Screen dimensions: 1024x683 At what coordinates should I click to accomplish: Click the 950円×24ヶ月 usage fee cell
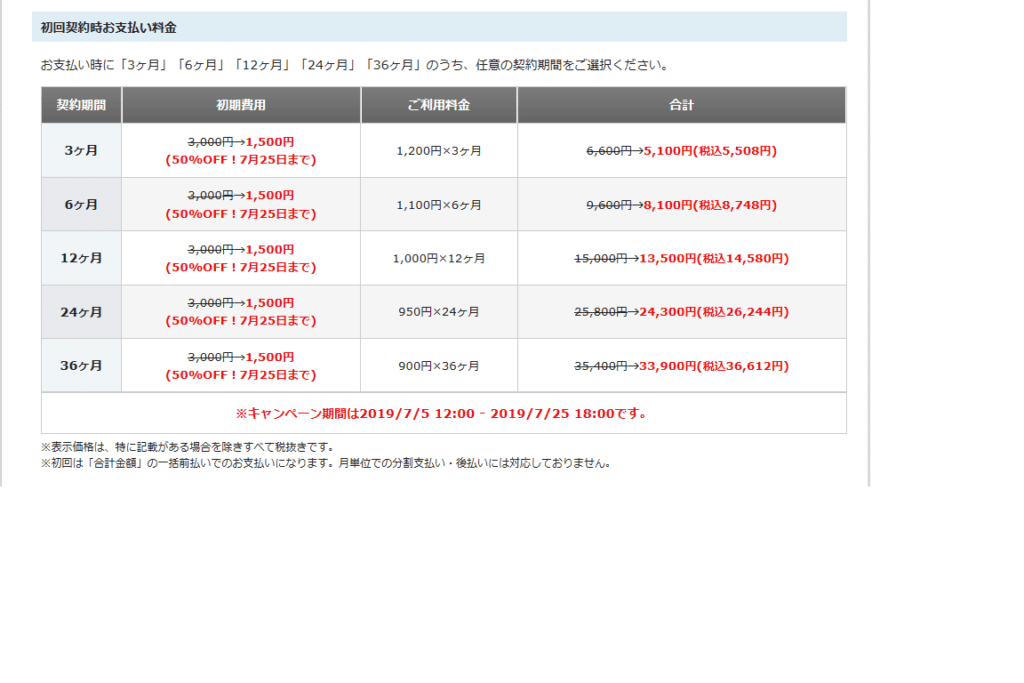coord(439,312)
